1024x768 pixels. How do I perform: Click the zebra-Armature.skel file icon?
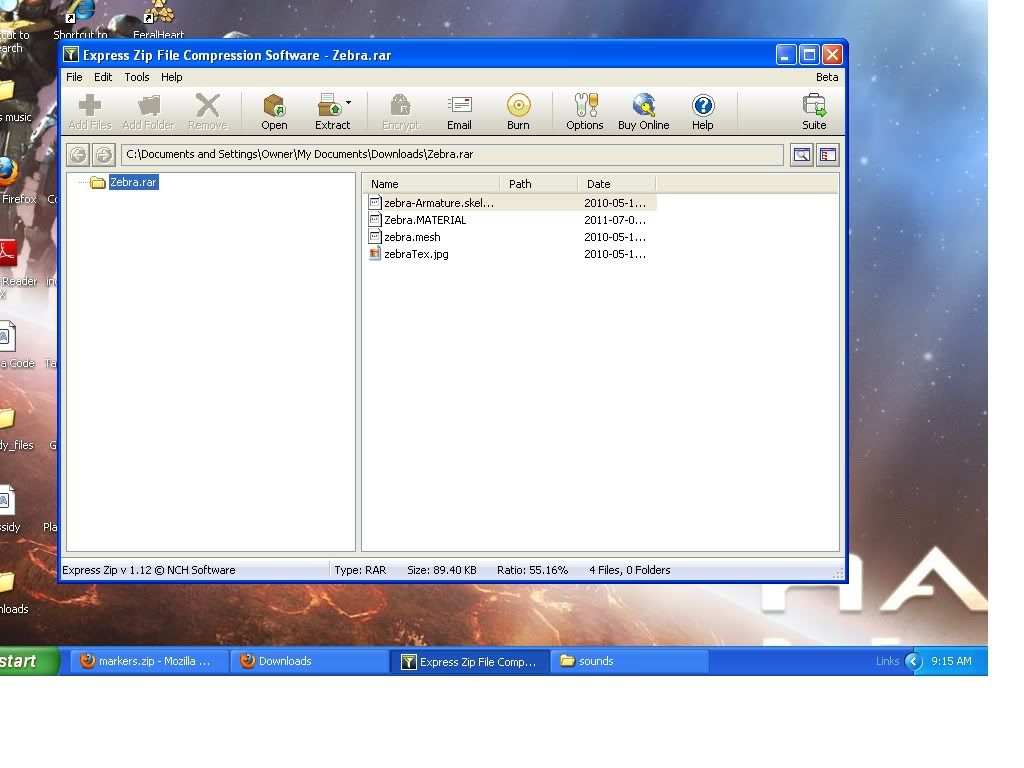375,202
